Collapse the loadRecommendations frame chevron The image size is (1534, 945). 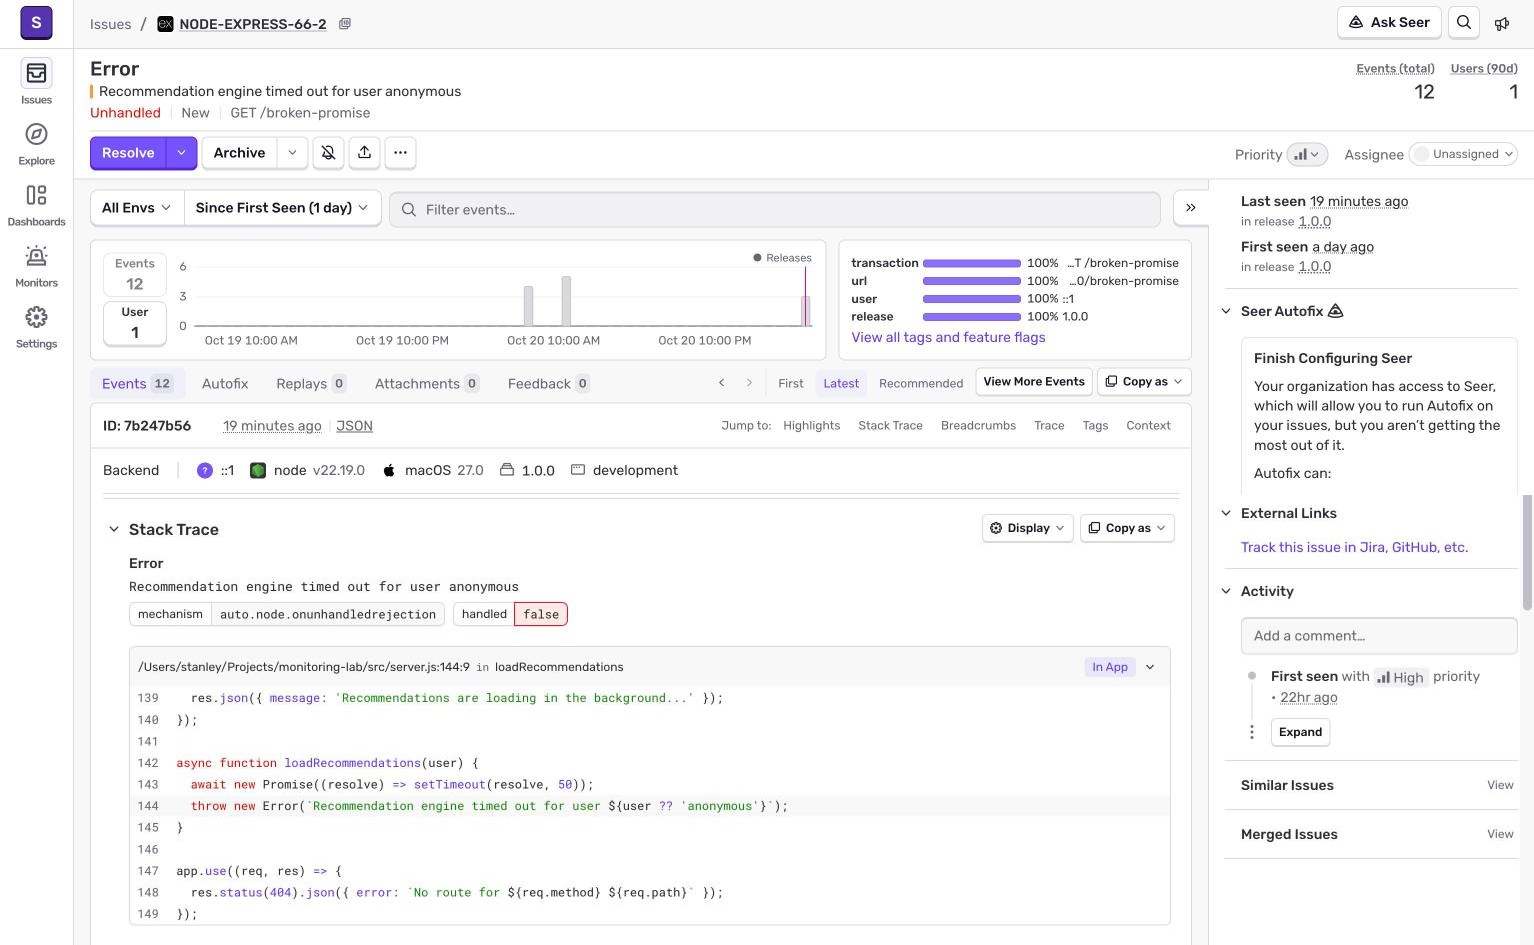tap(1150, 667)
